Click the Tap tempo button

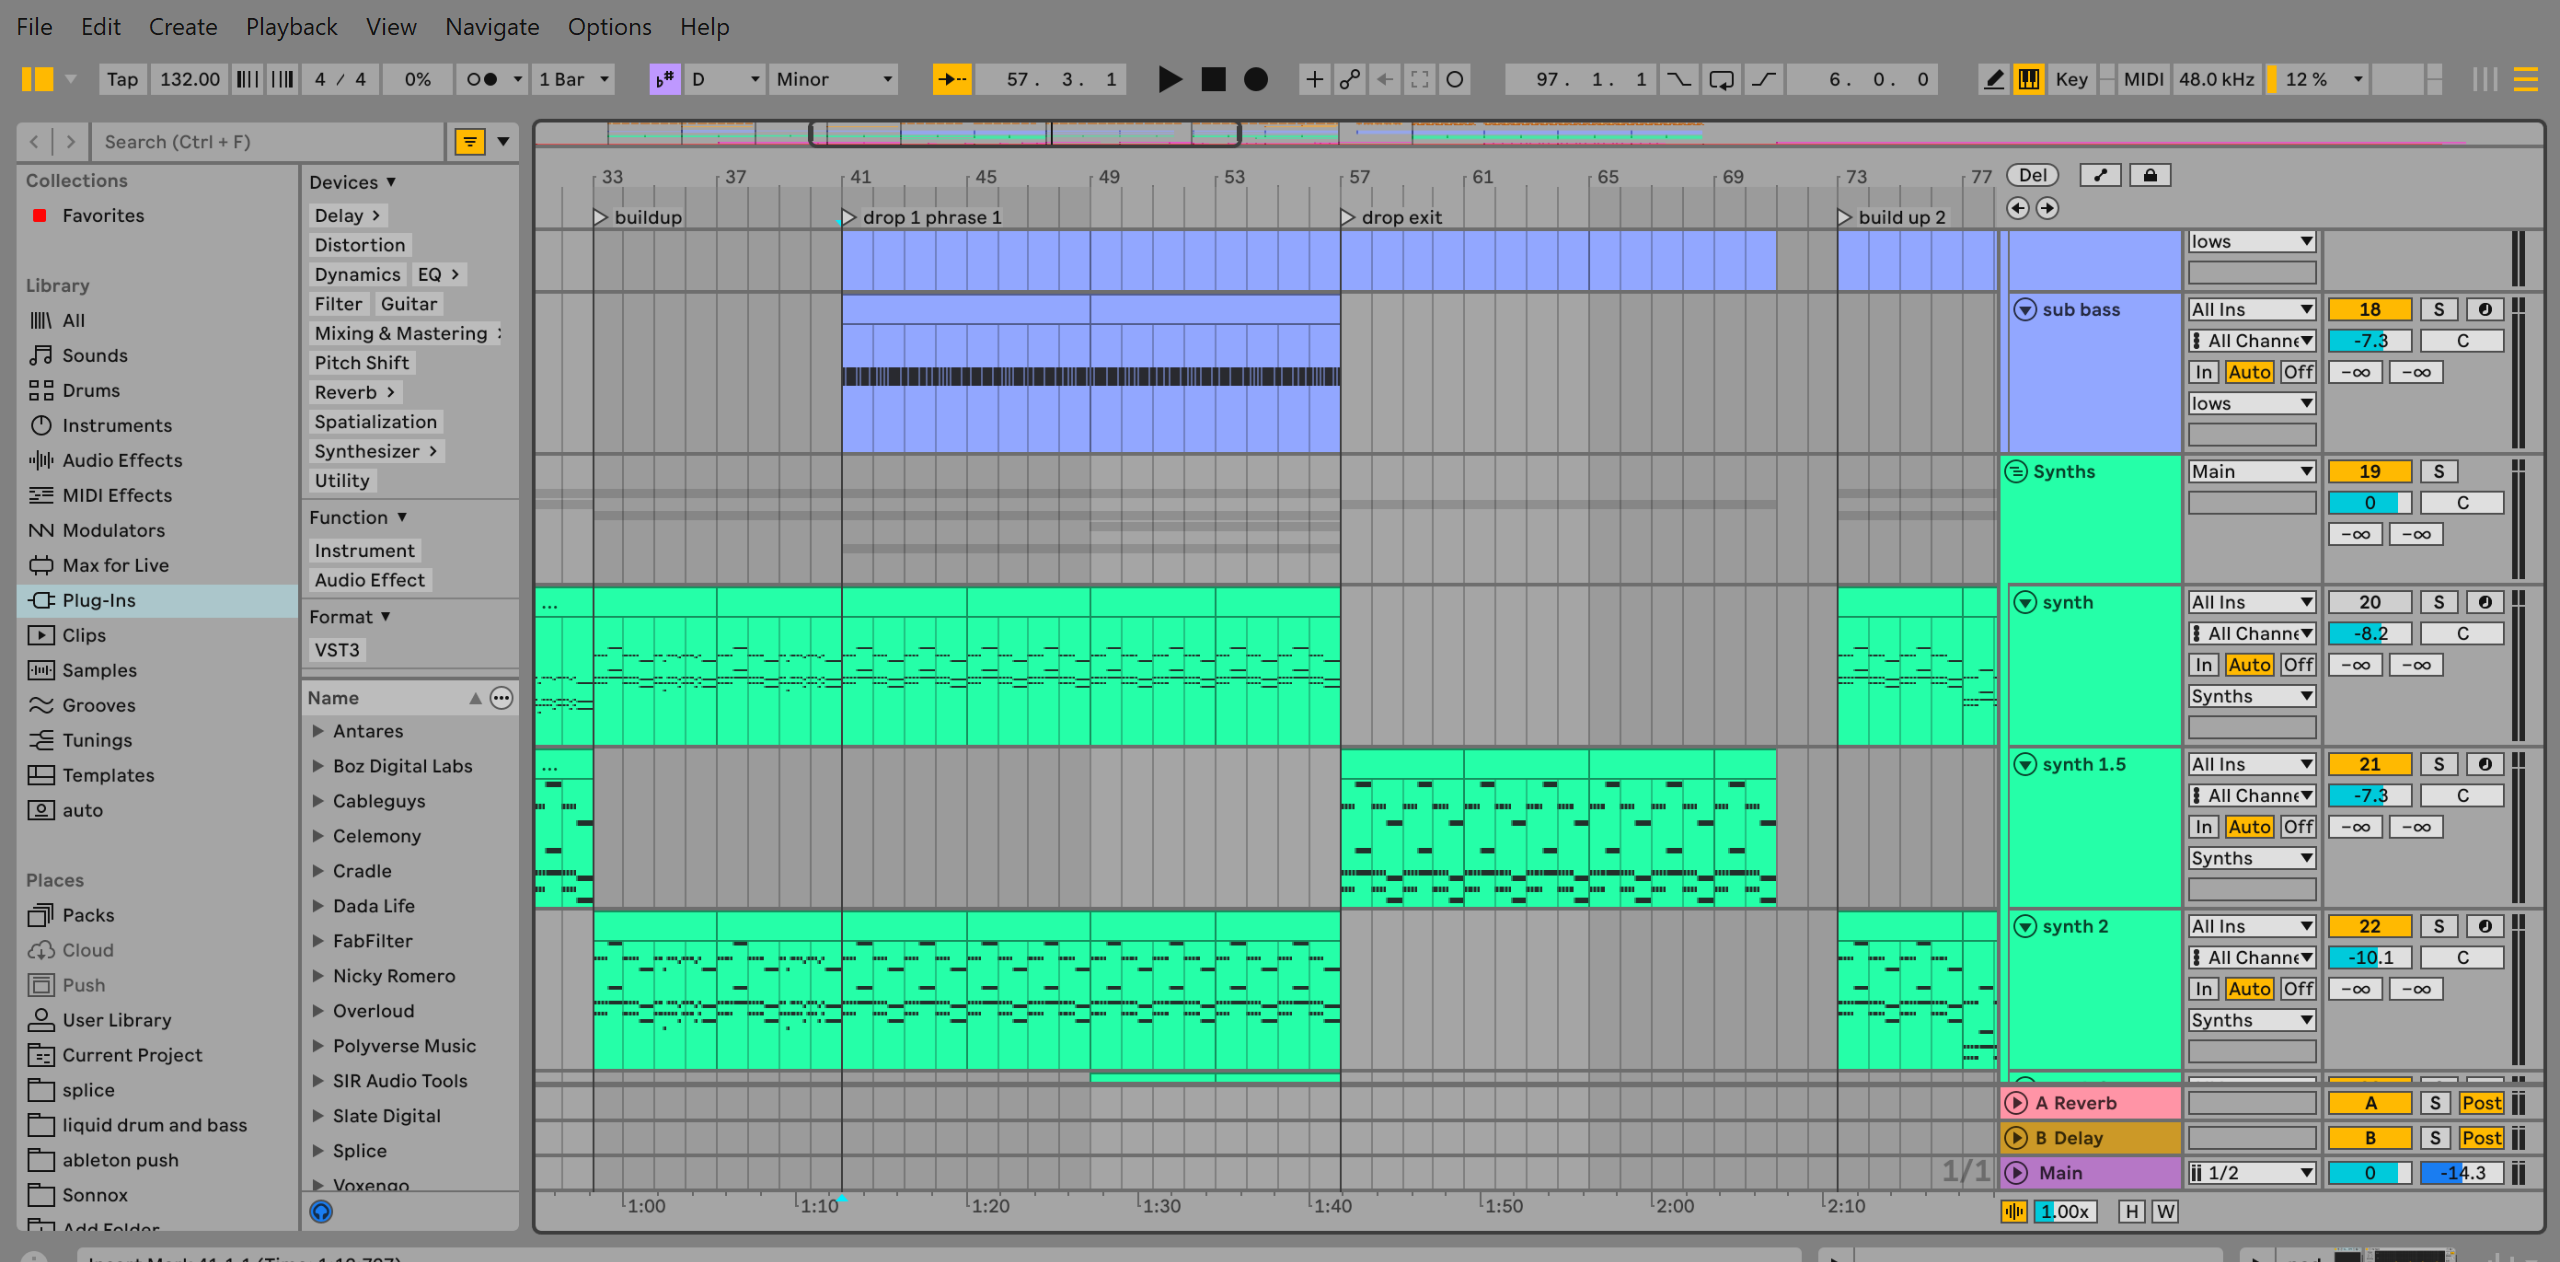(x=122, y=79)
